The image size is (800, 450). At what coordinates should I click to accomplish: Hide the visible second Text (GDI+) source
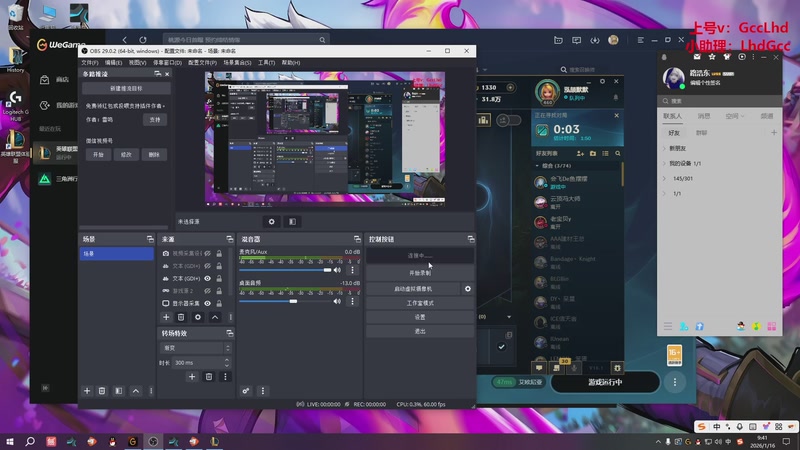pyautogui.click(x=208, y=279)
